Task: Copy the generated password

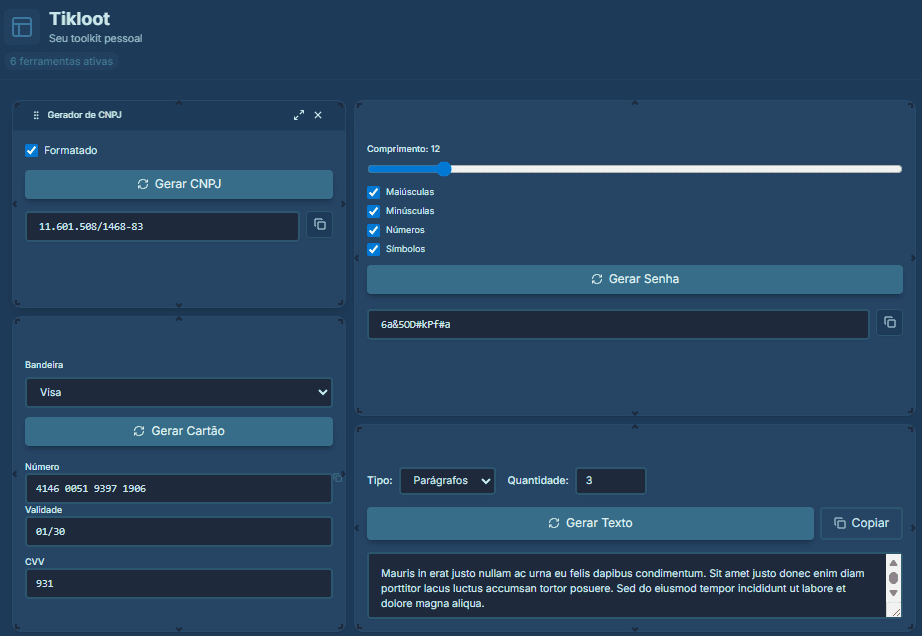Action: (889, 322)
